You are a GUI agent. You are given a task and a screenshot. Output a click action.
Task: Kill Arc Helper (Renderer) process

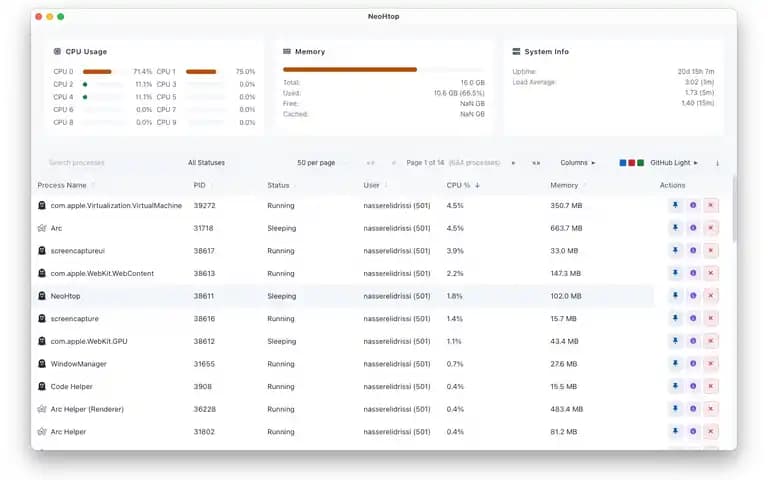coord(710,408)
